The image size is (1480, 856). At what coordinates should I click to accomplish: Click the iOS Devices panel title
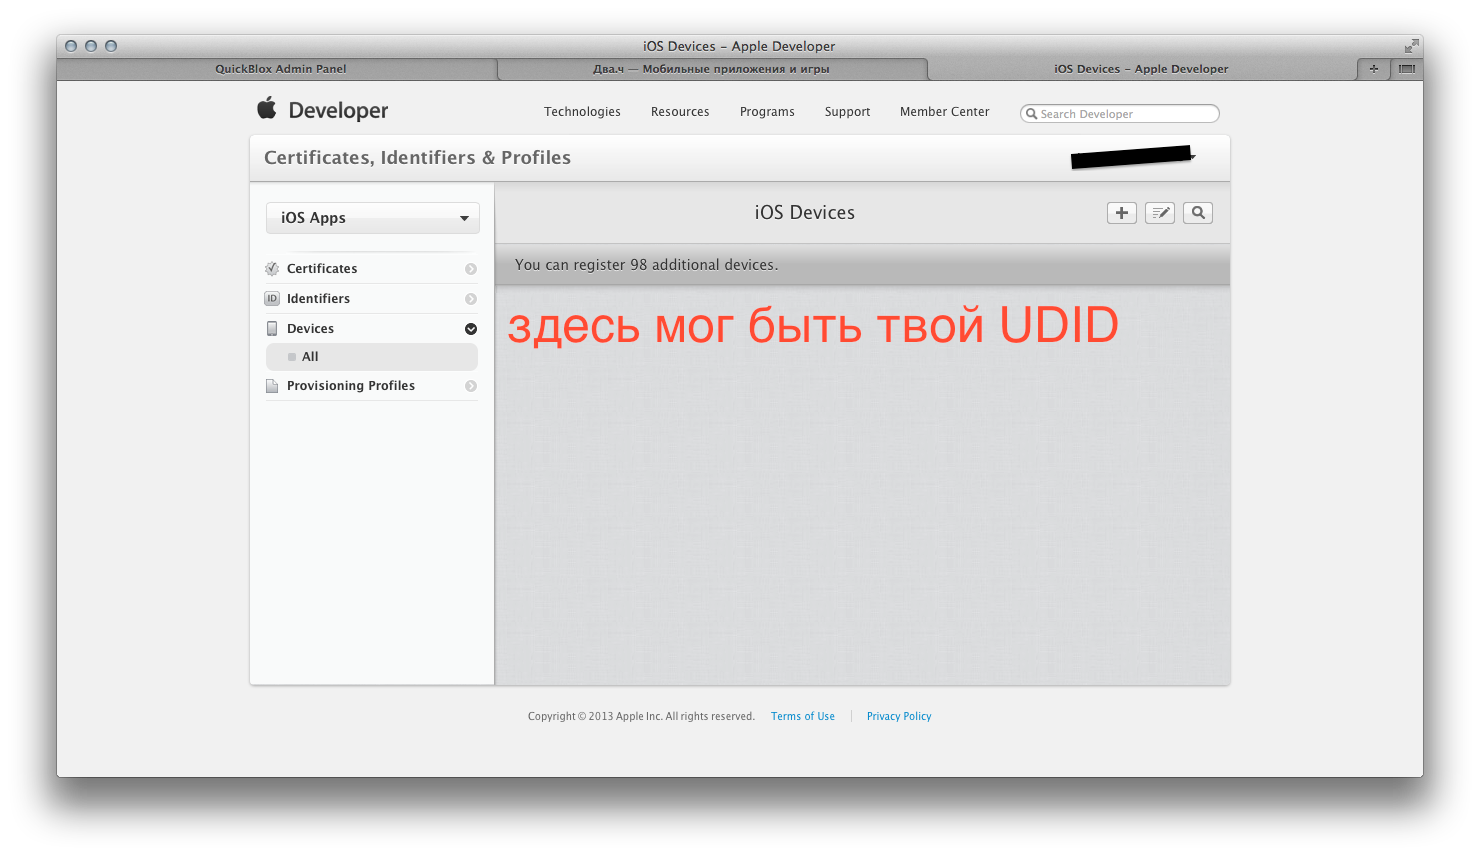[805, 213]
